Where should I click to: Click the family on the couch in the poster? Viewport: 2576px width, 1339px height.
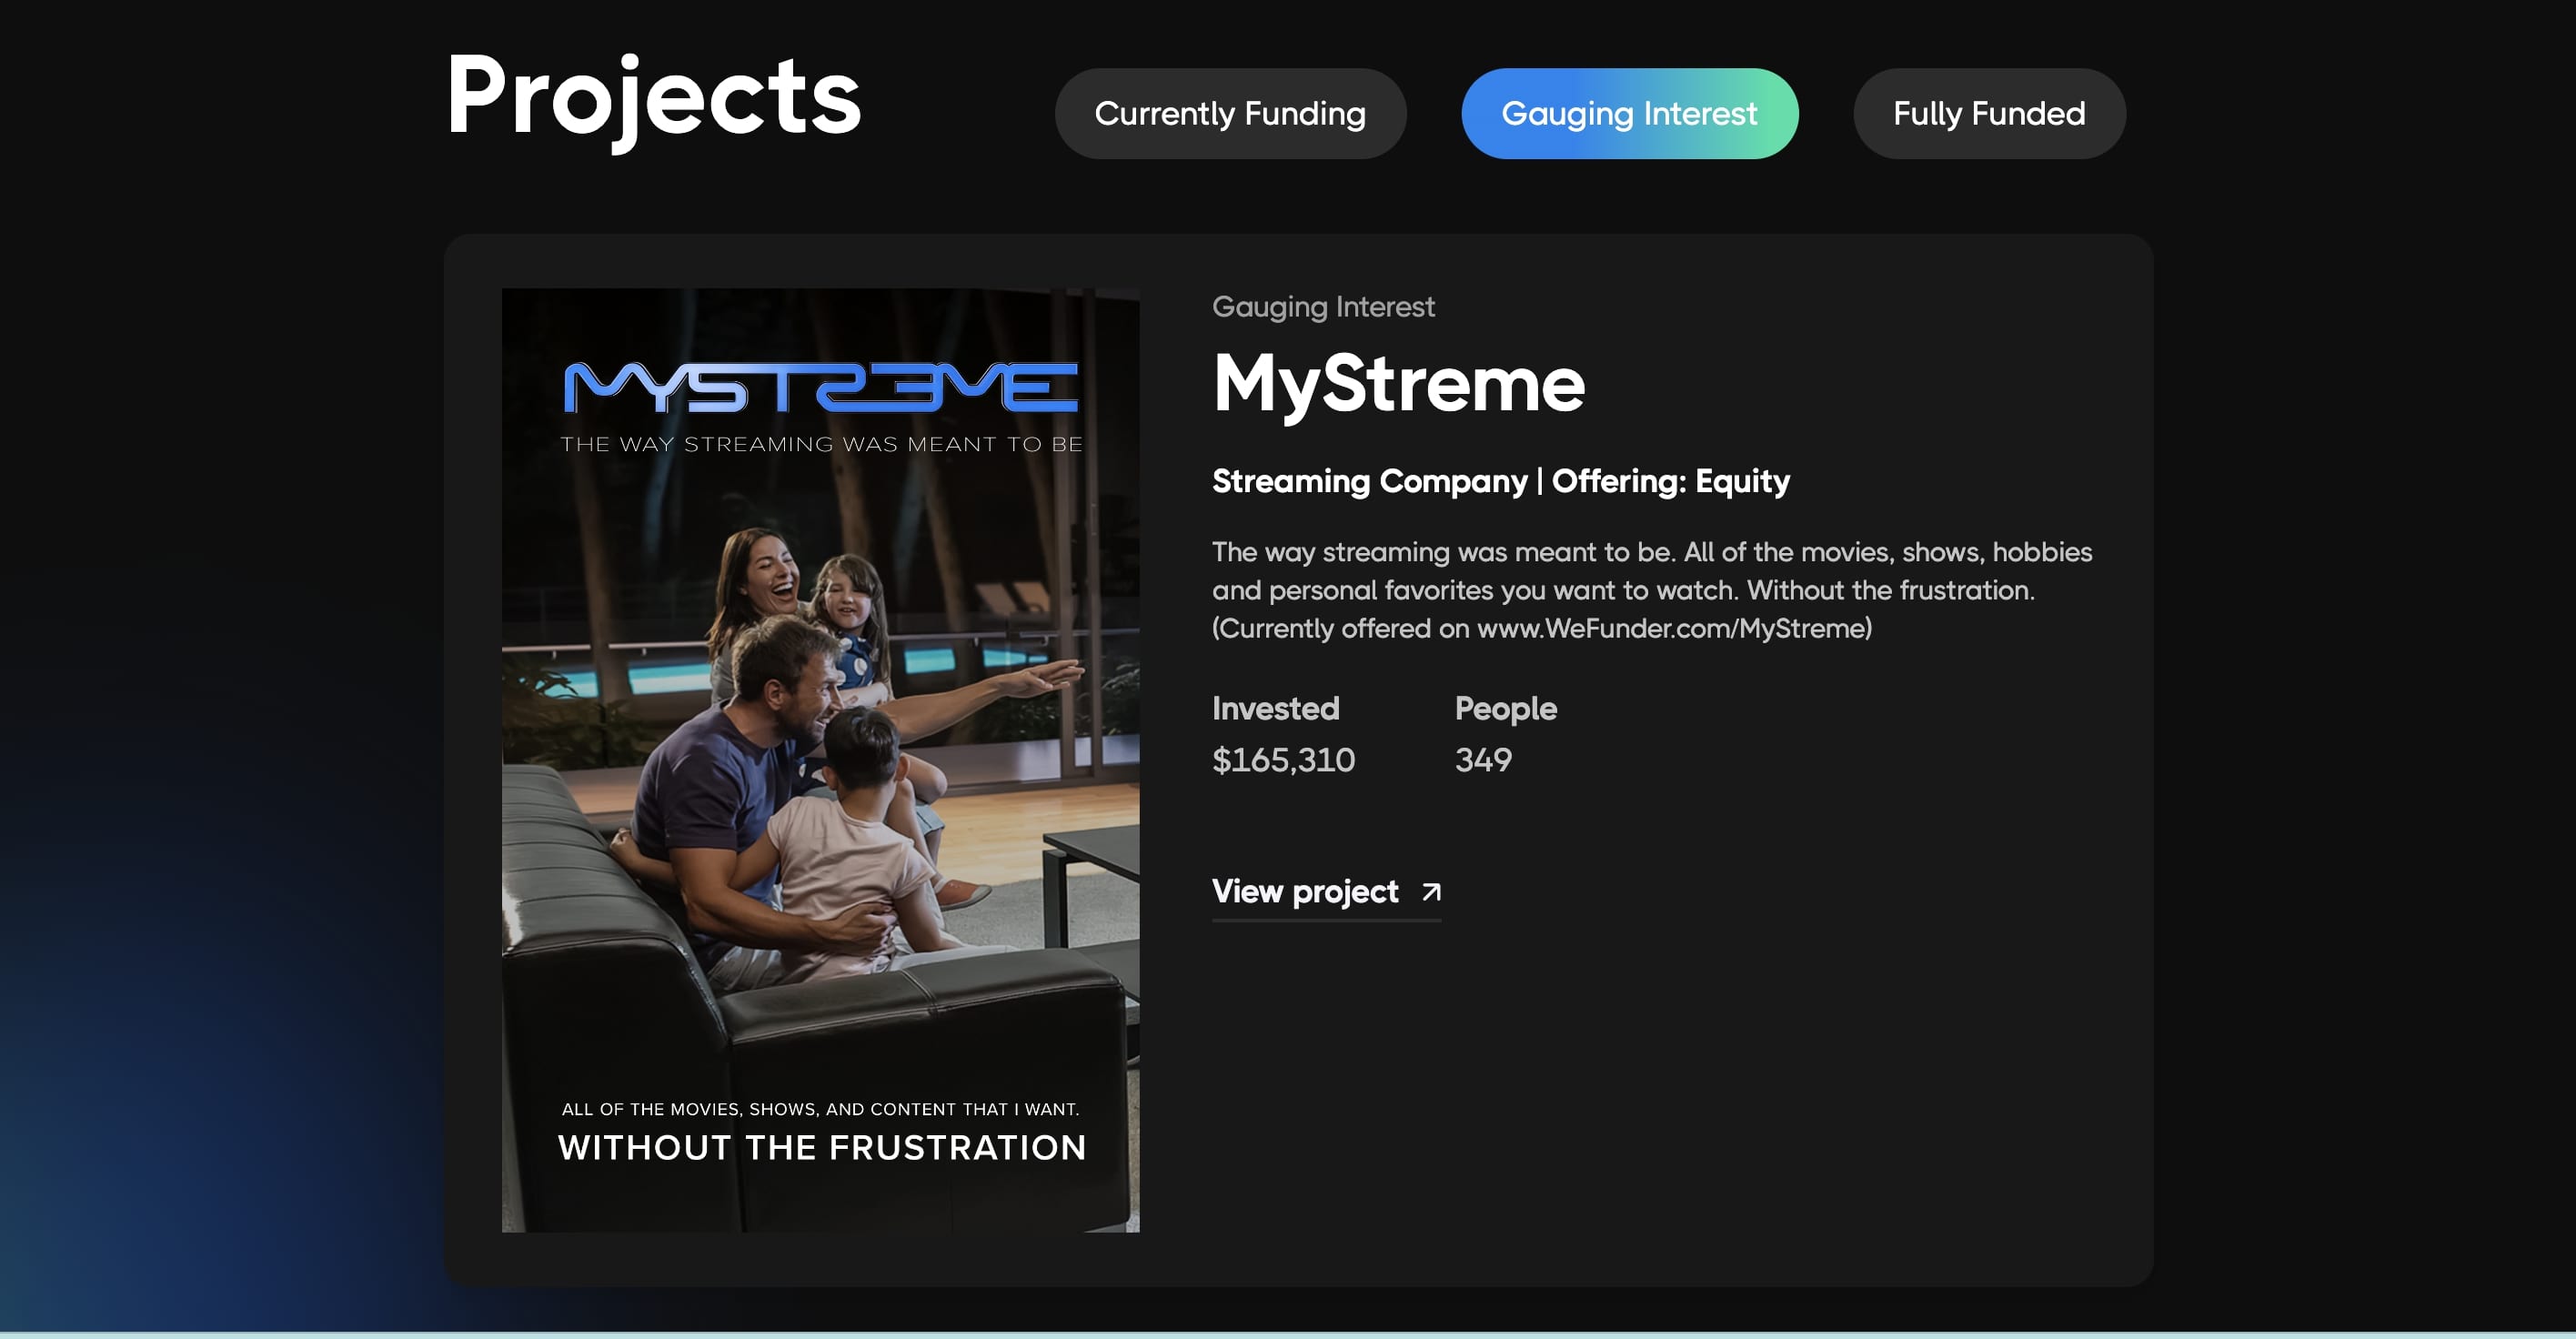click(800, 760)
